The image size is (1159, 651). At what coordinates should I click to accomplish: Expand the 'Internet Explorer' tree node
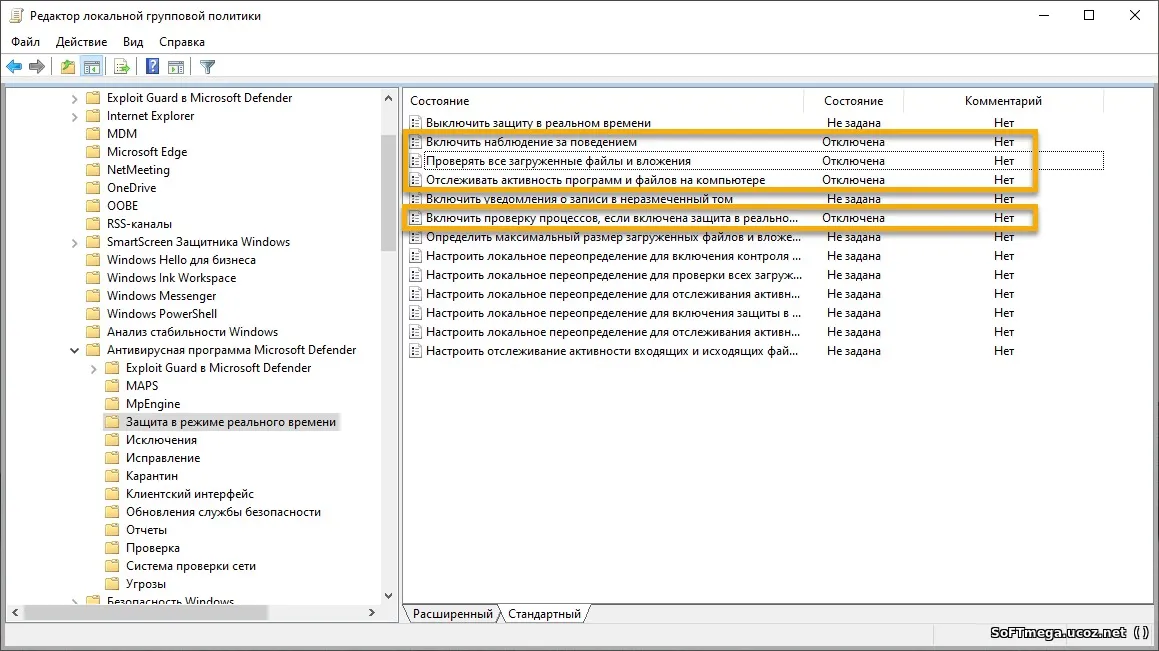74,115
